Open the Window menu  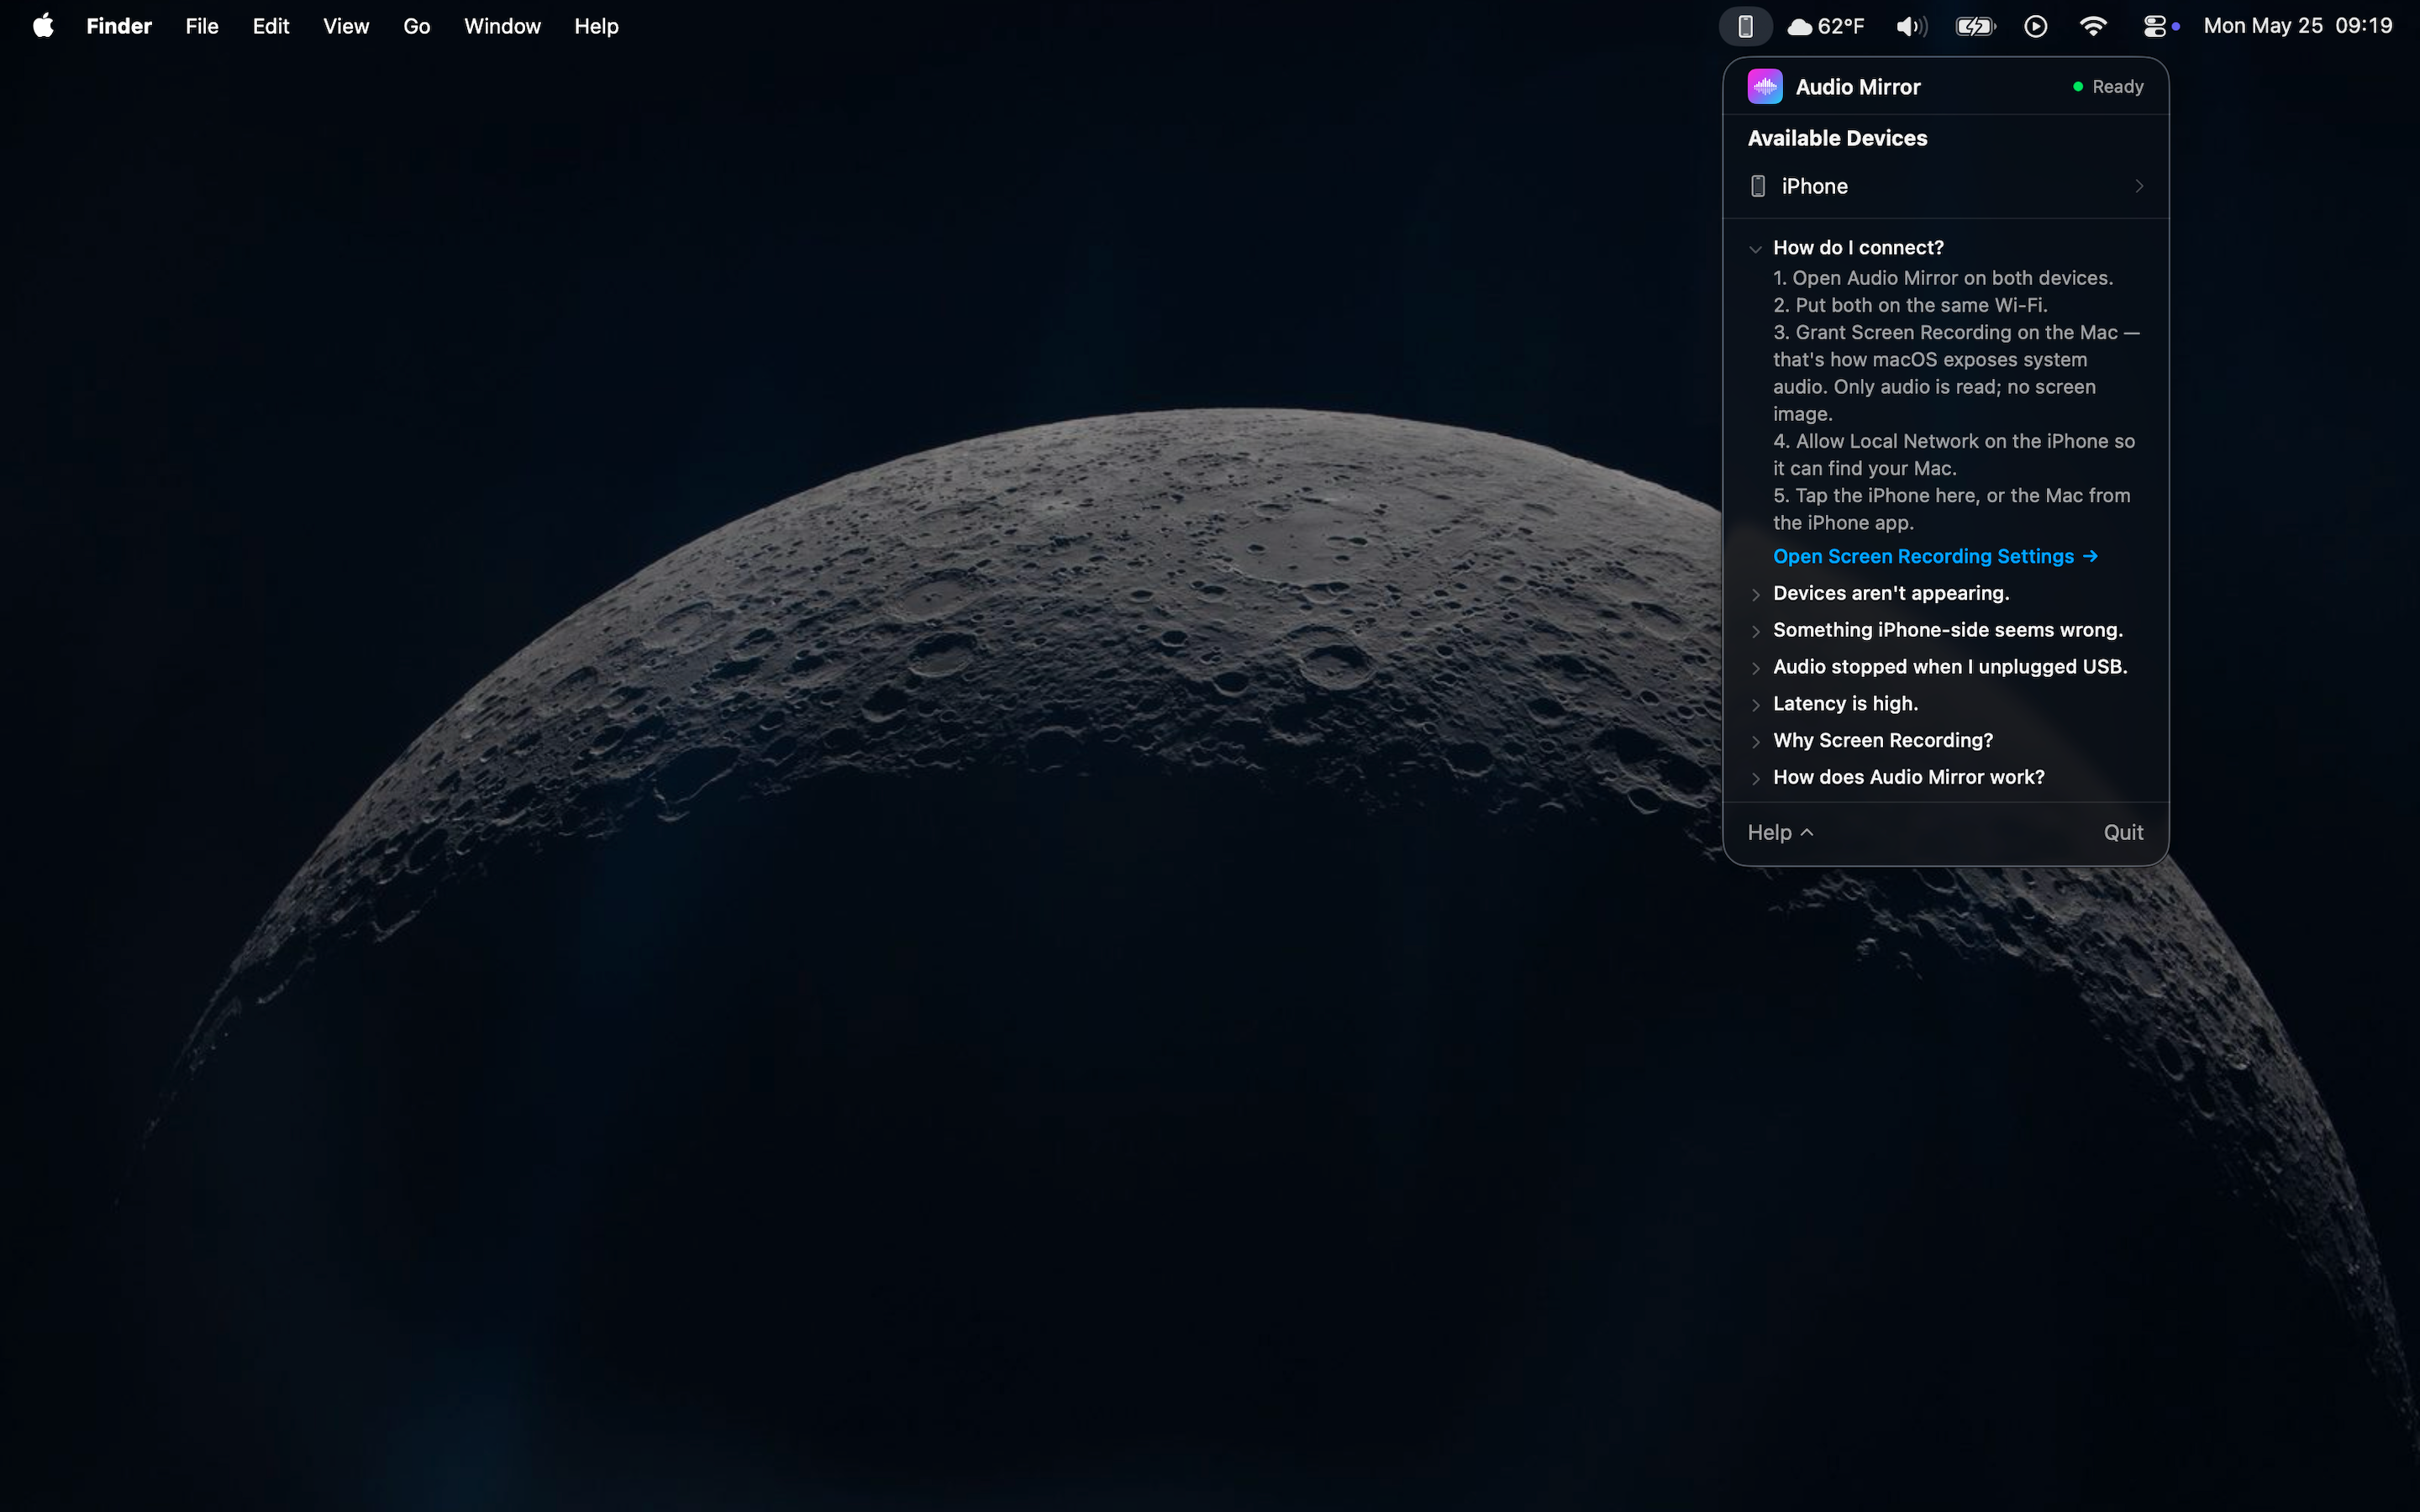502,26
